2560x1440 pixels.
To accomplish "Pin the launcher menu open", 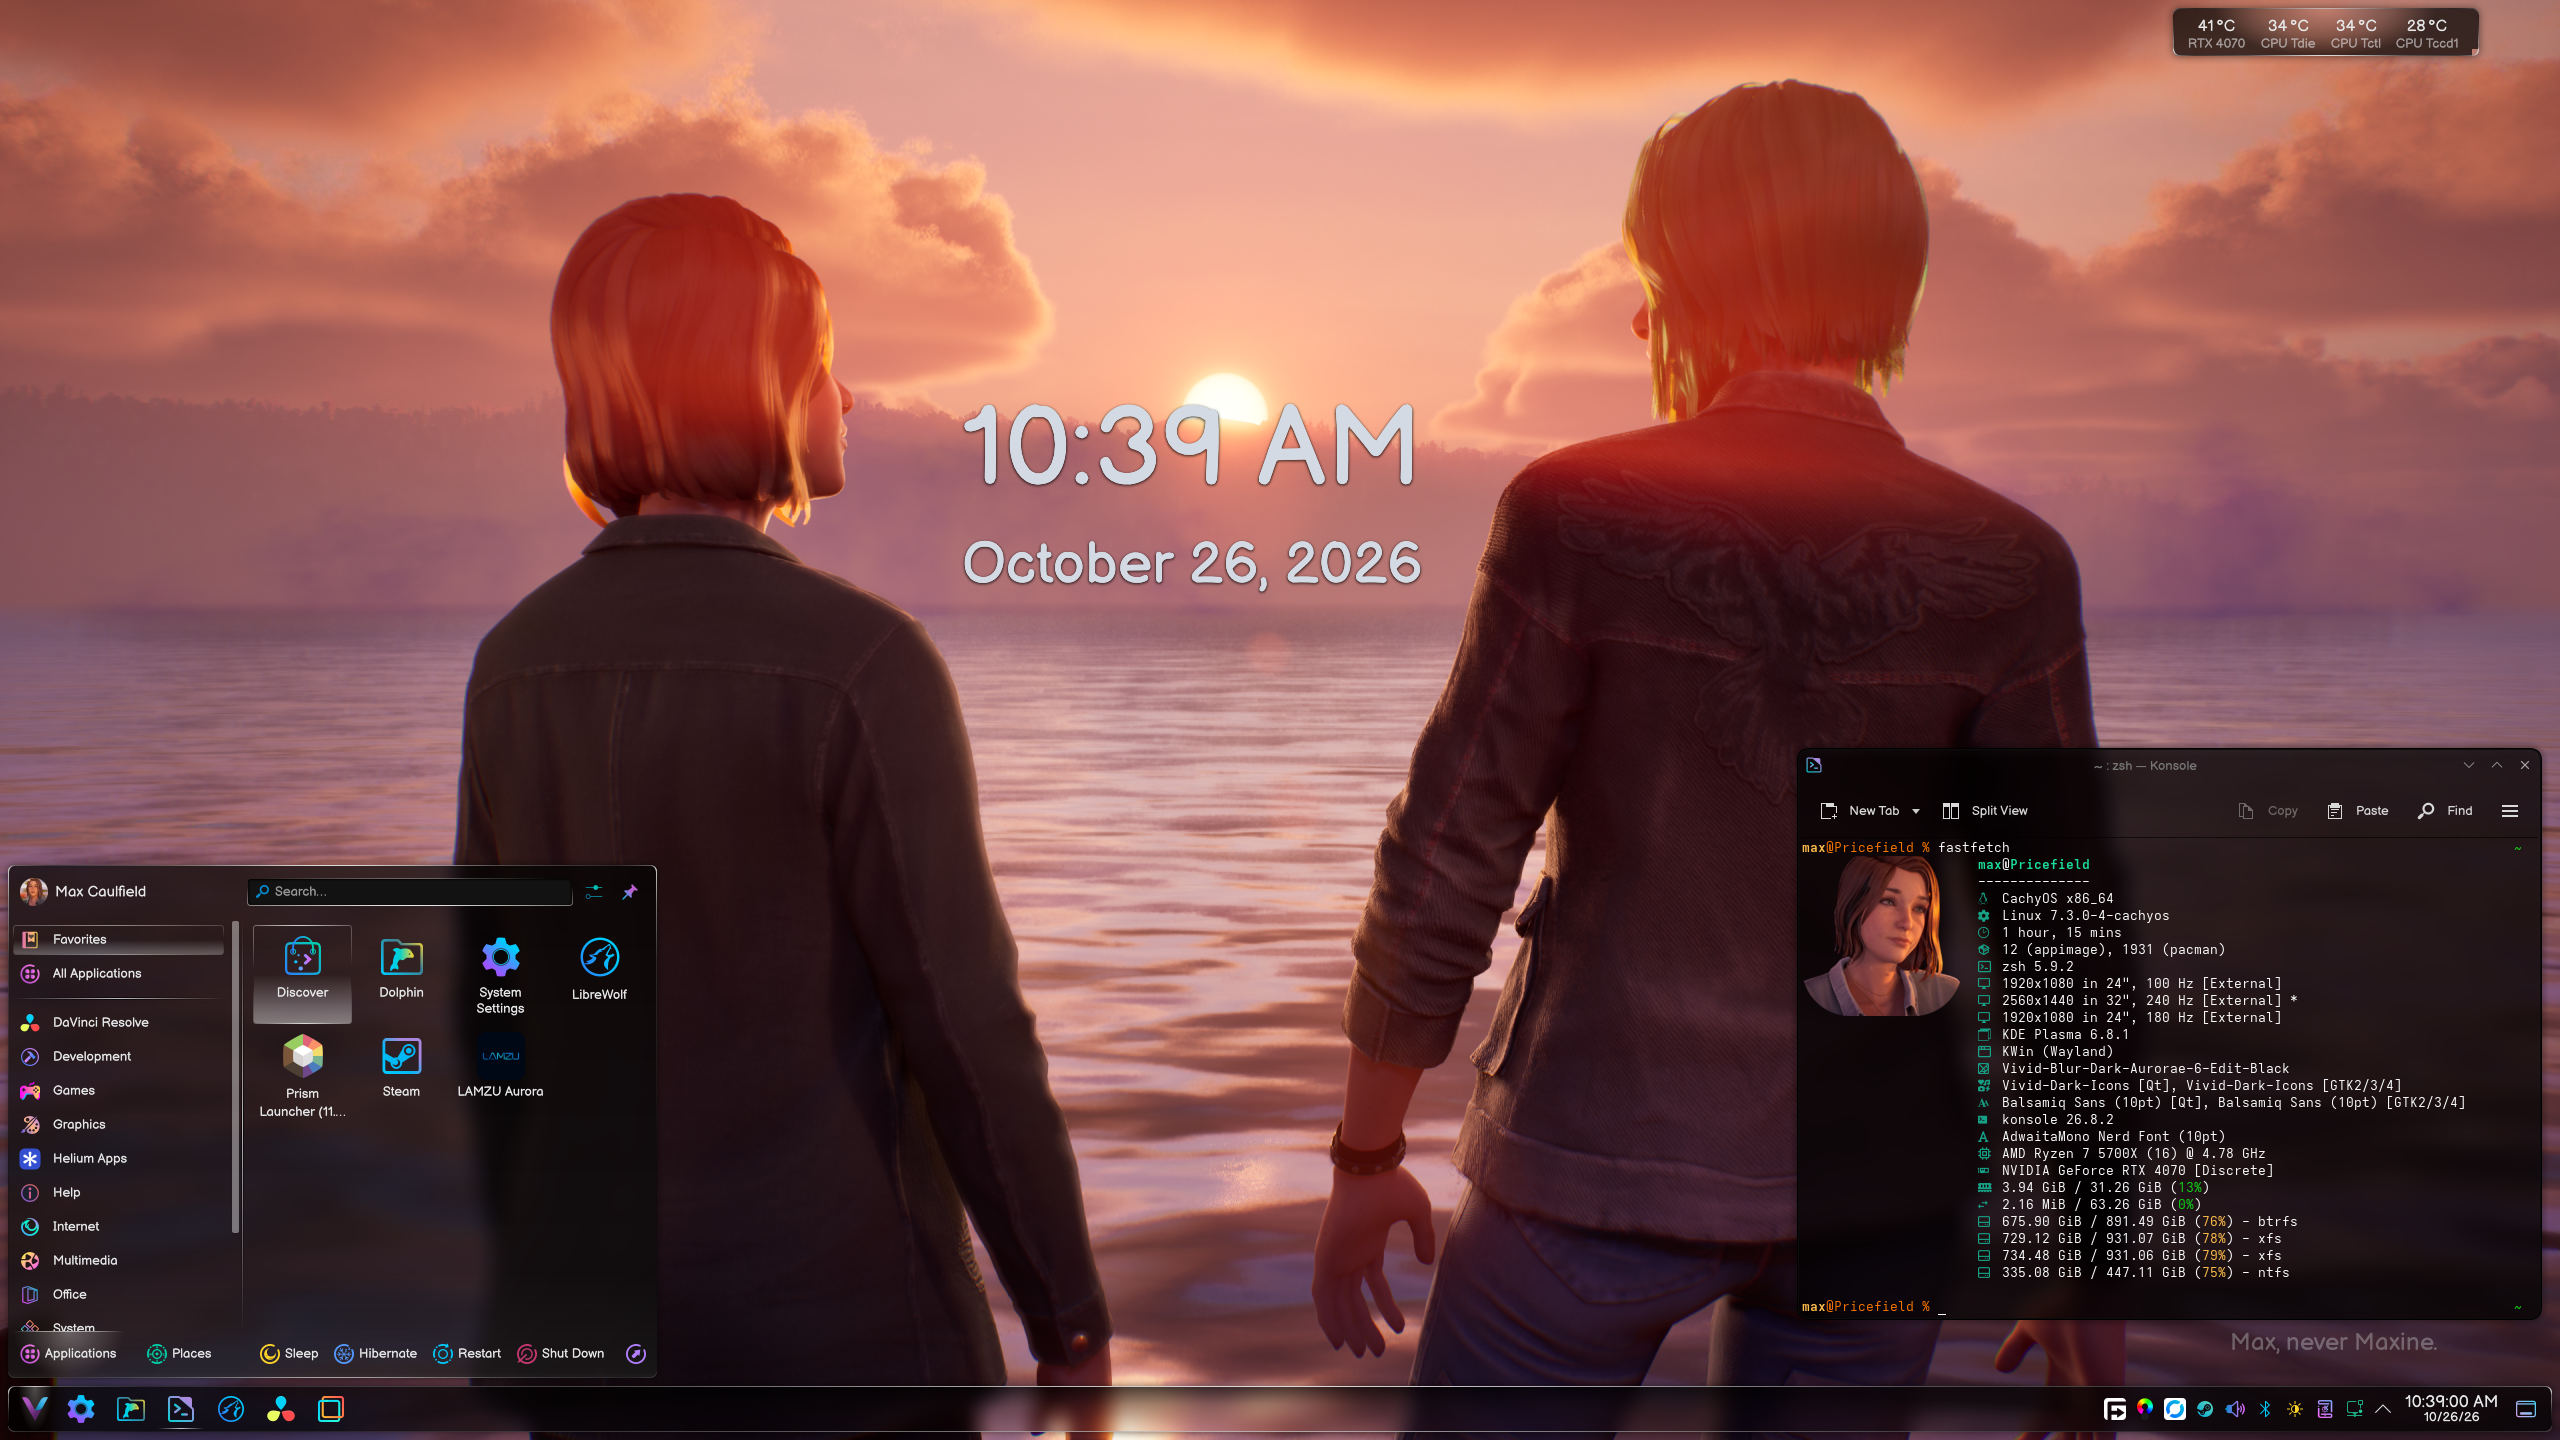I will tap(630, 891).
